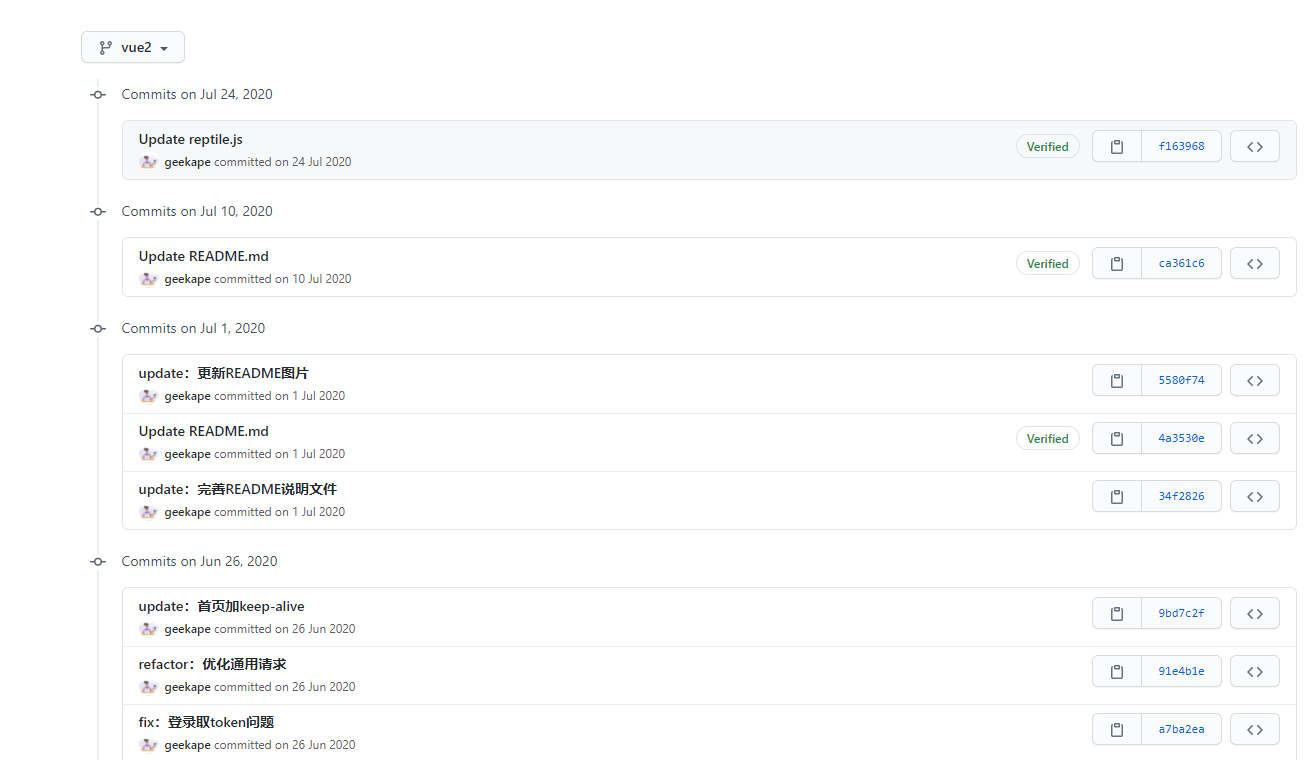
Task: Open the 'Update reptile.js' commit
Action: click(190, 139)
